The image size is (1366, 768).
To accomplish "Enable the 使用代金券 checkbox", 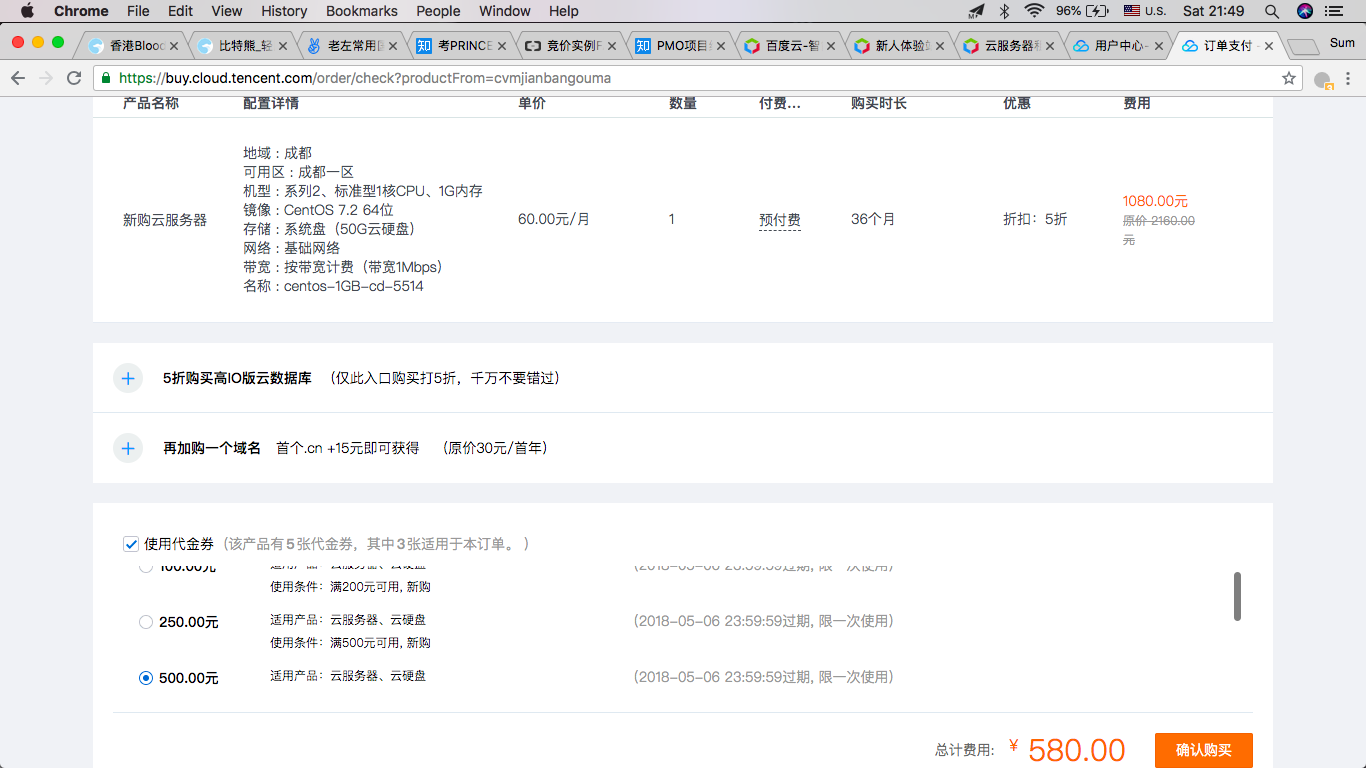I will [x=131, y=543].
